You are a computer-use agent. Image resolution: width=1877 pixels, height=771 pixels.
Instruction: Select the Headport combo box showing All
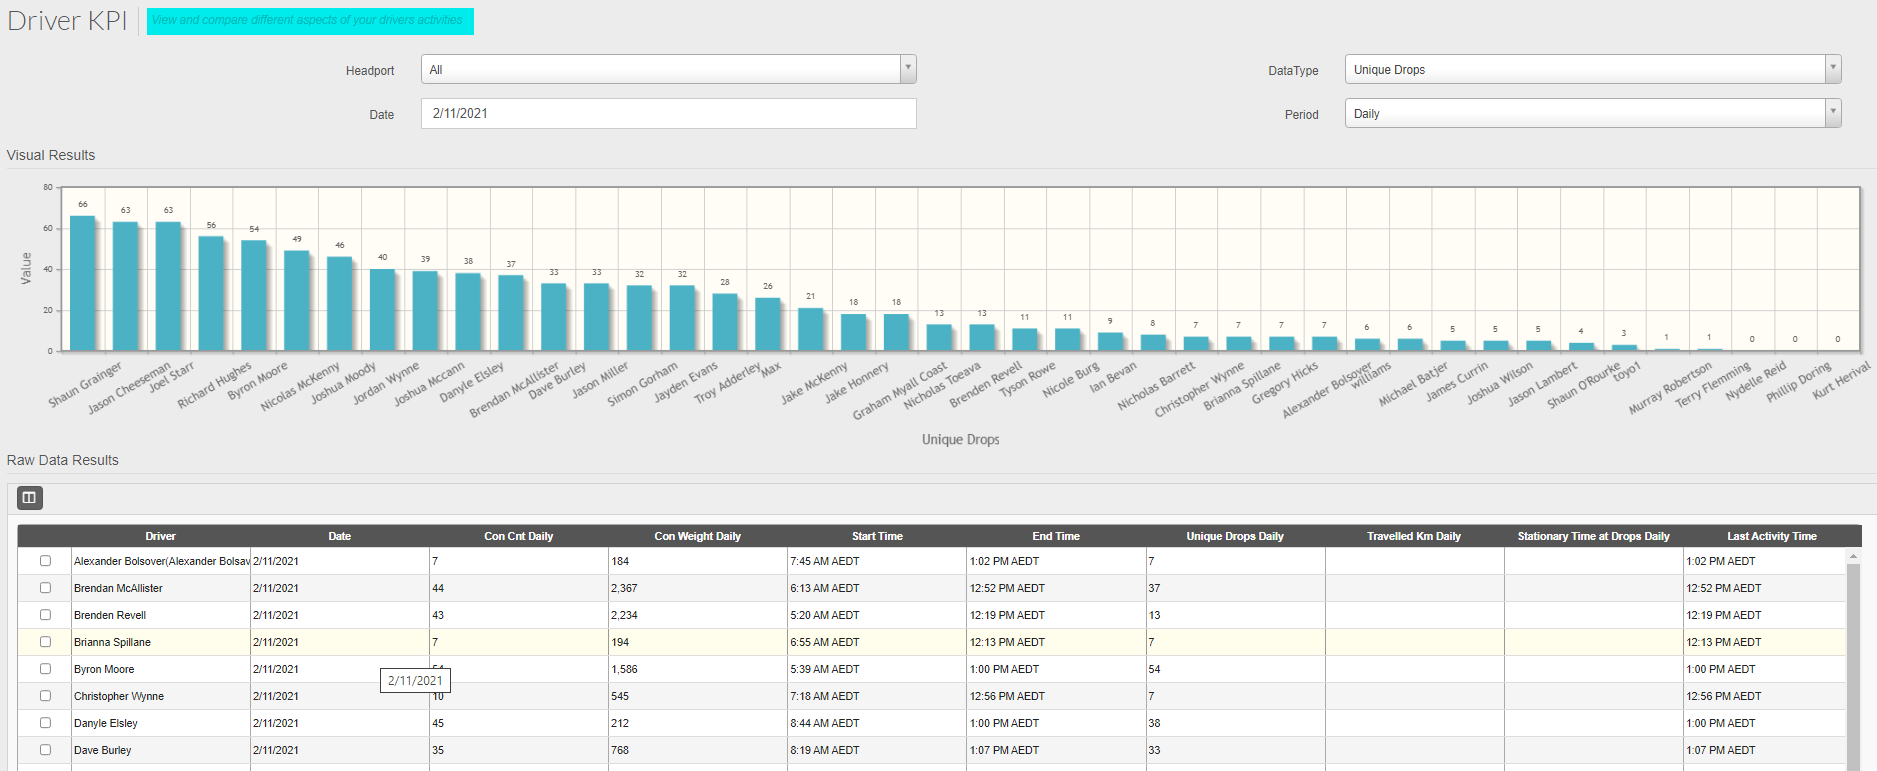tap(669, 69)
